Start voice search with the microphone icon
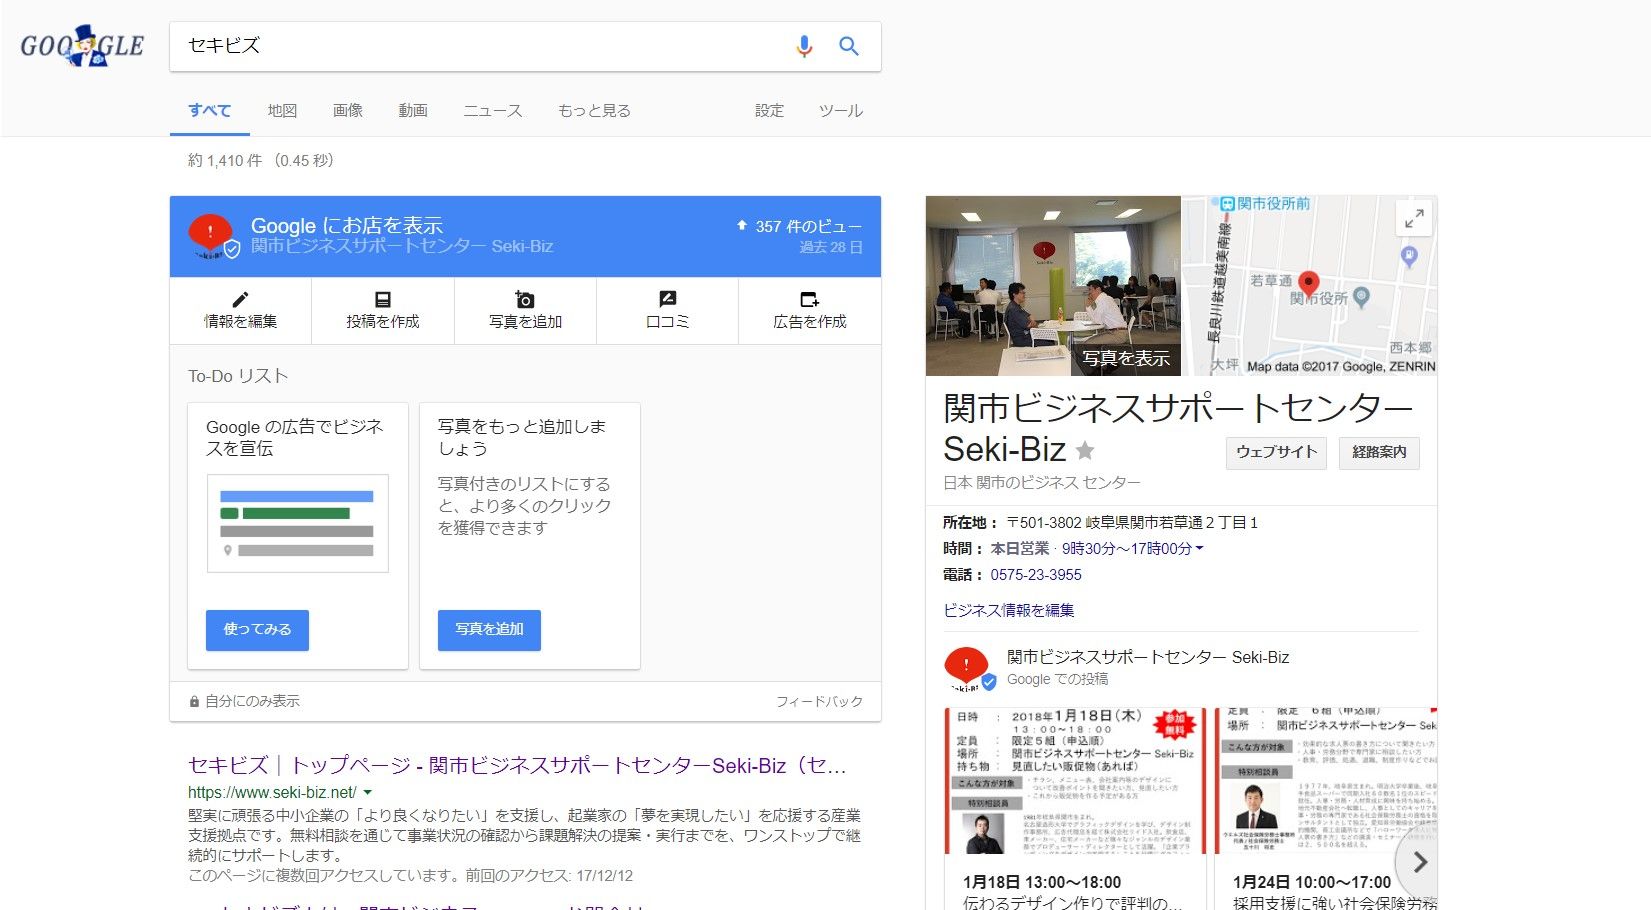 click(x=804, y=46)
